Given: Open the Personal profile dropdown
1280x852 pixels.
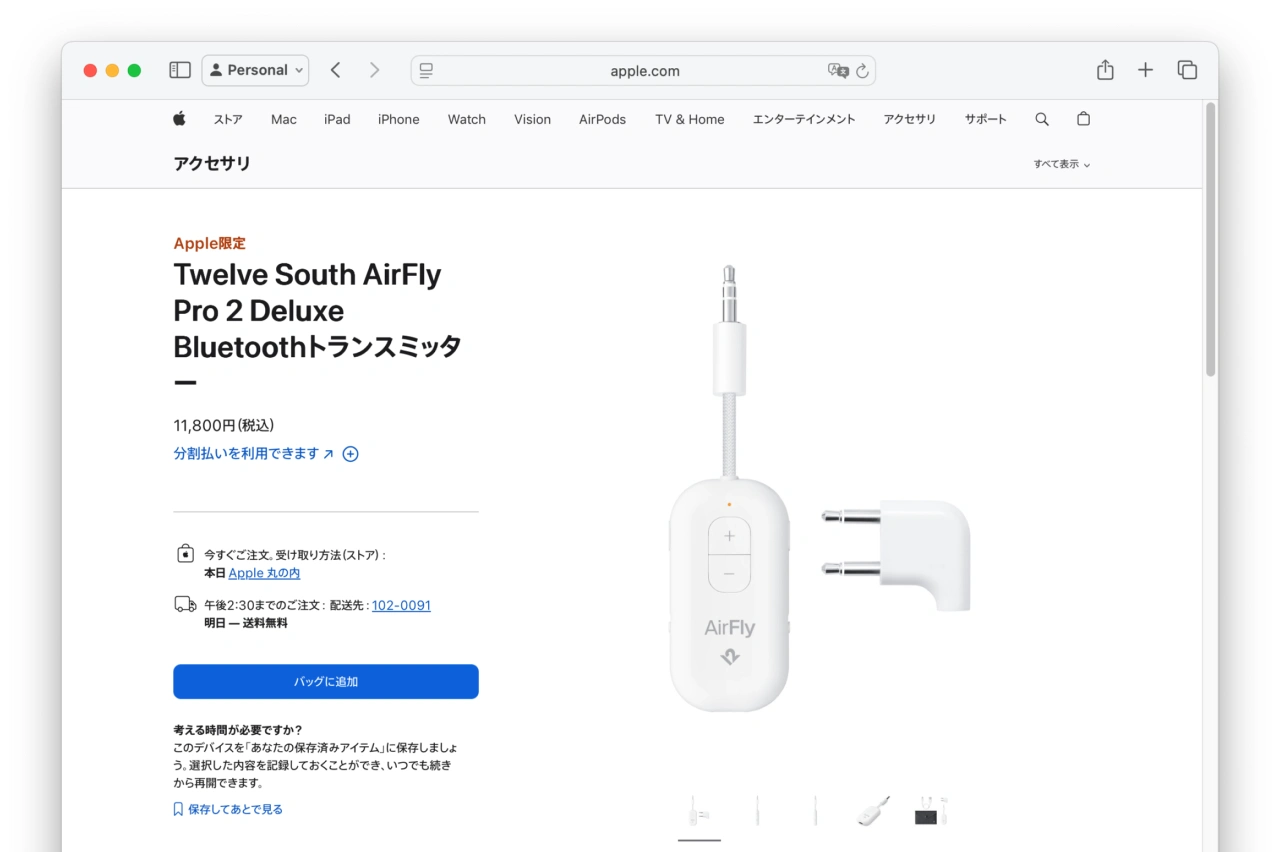Looking at the screenshot, I should [256, 70].
